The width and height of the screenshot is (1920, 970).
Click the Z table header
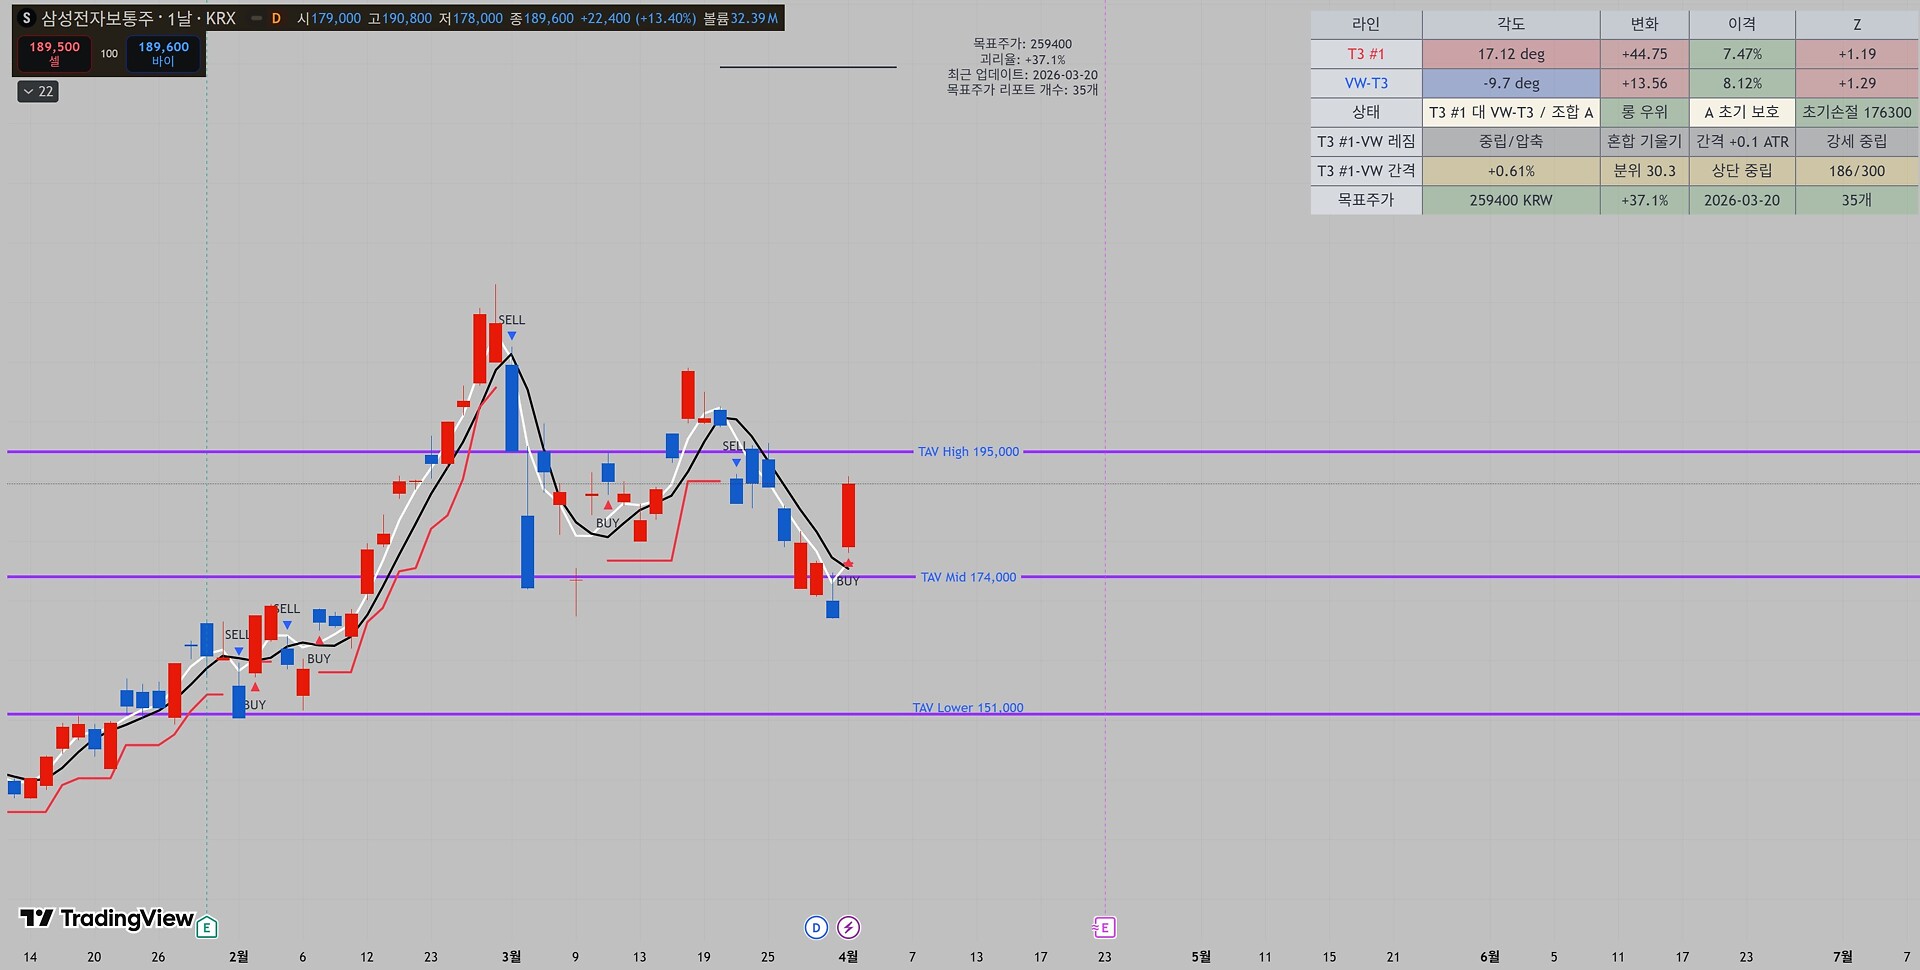(1857, 24)
